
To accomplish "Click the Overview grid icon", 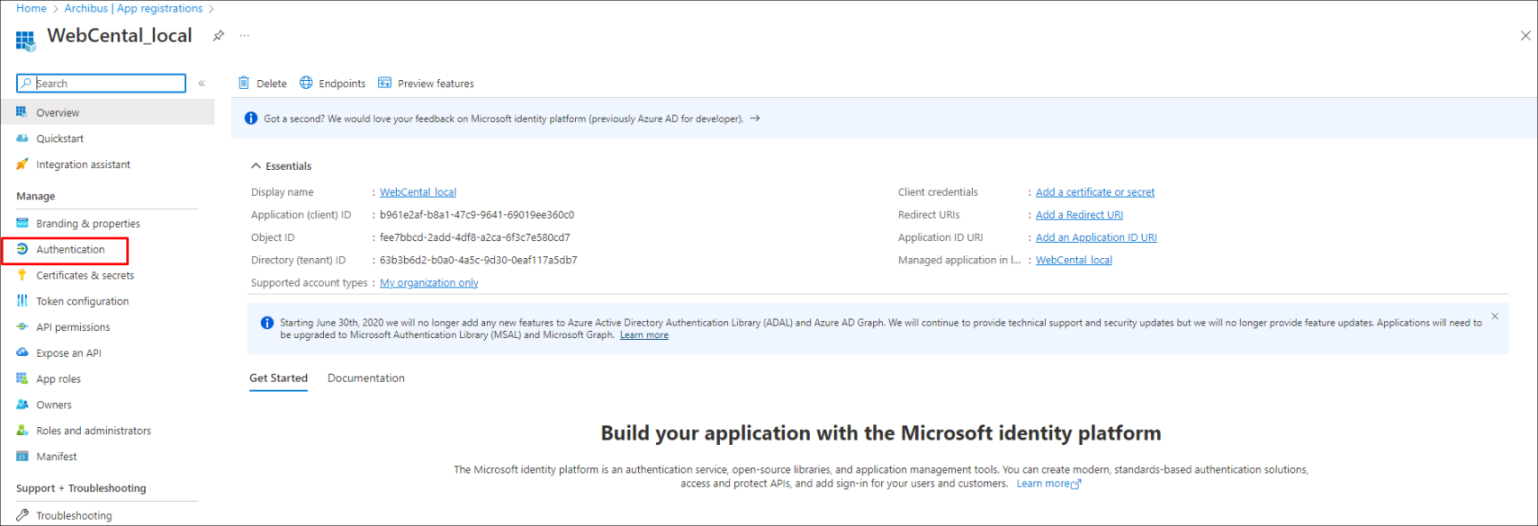I will pyautogui.click(x=22, y=112).
